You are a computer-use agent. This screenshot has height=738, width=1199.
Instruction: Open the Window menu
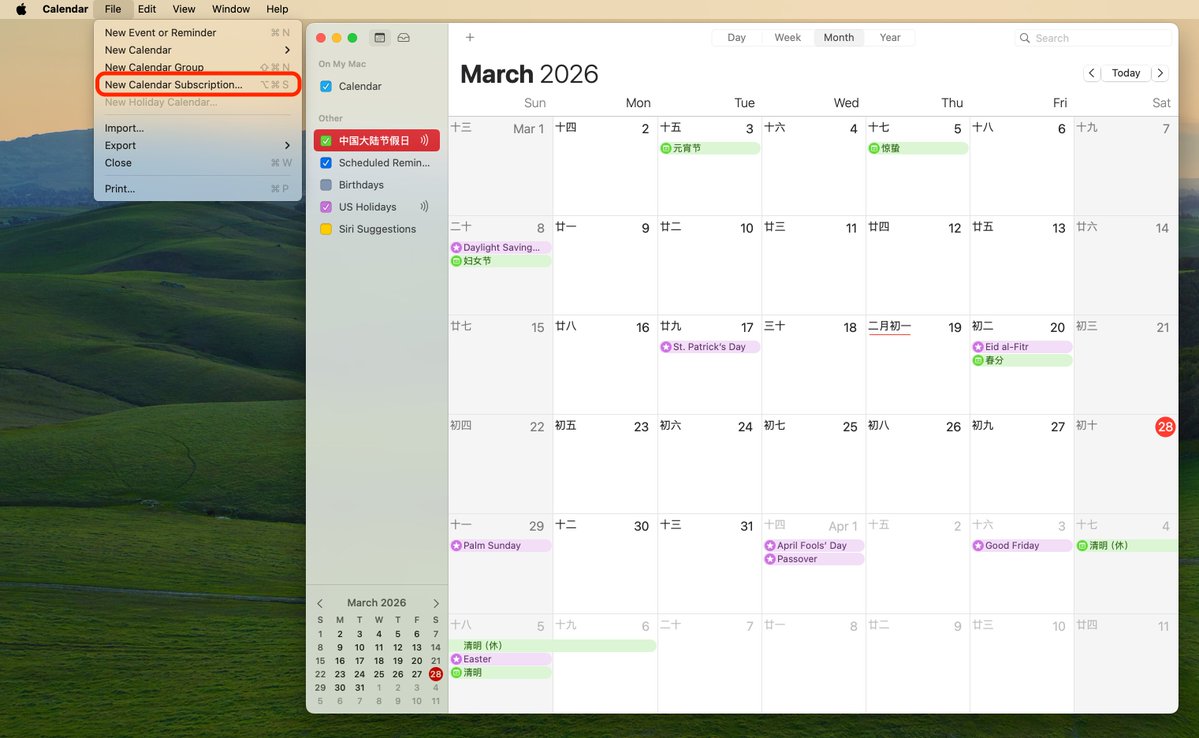click(x=230, y=9)
